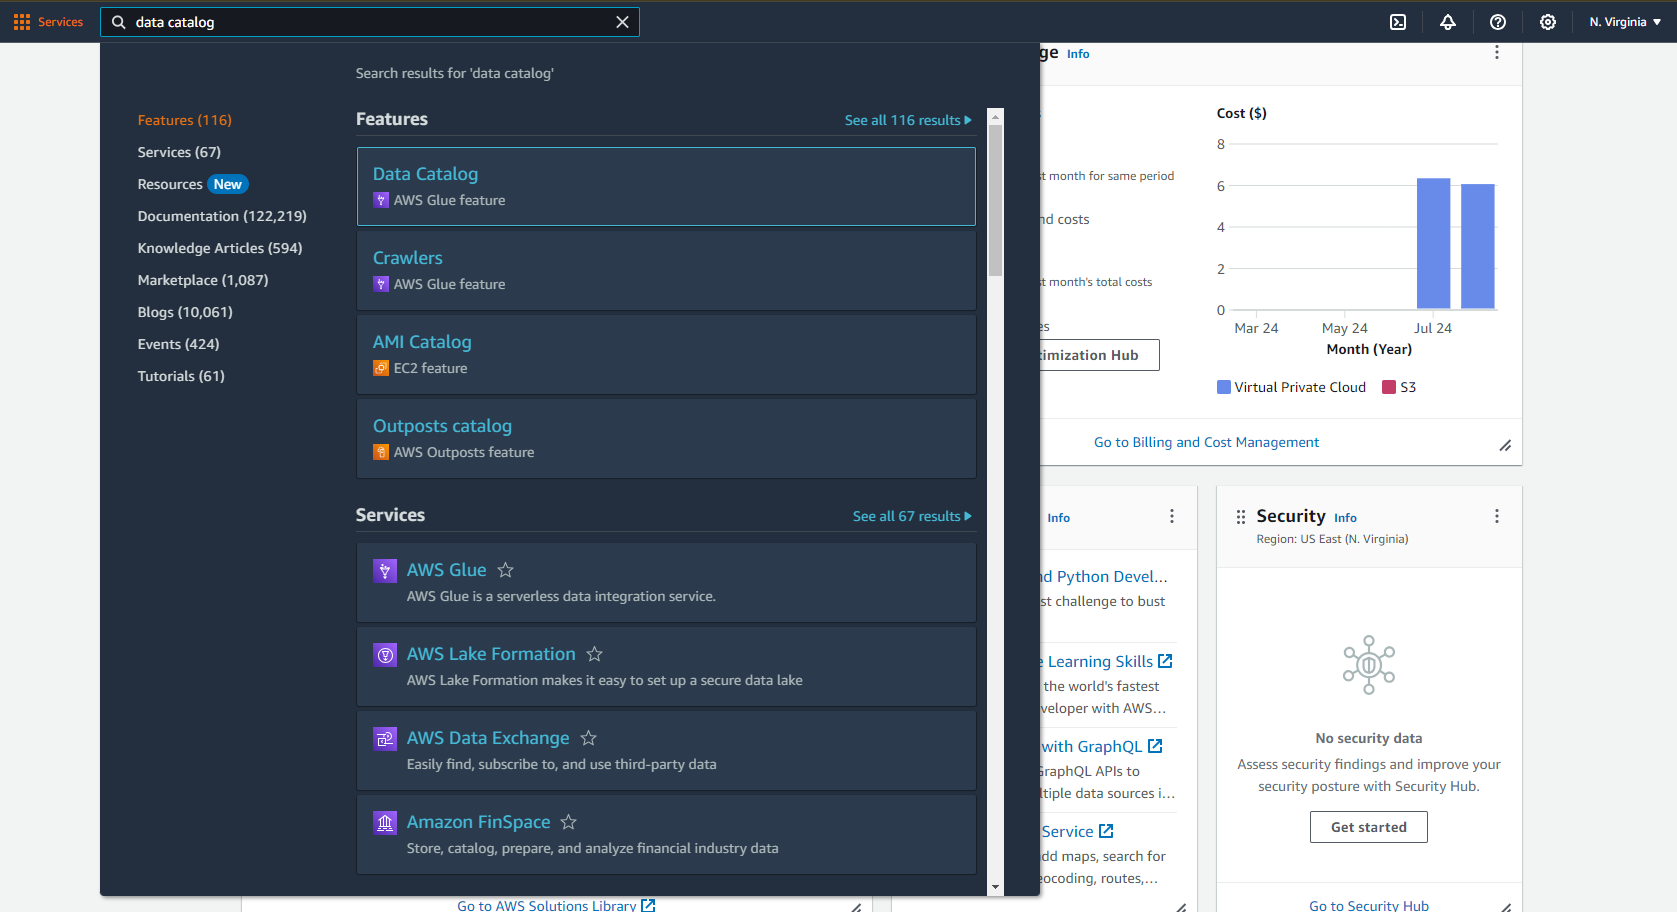Favorite AWS Data Exchange with the star

(589, 738)
